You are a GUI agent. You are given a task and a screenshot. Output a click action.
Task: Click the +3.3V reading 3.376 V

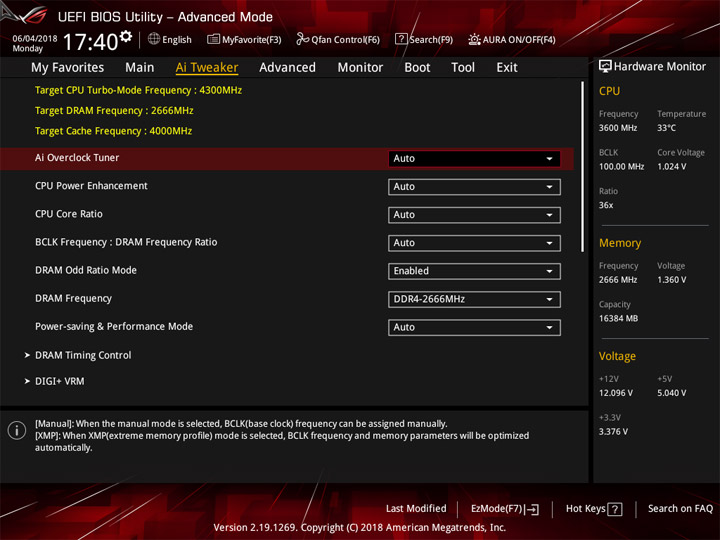click(613, 432)
